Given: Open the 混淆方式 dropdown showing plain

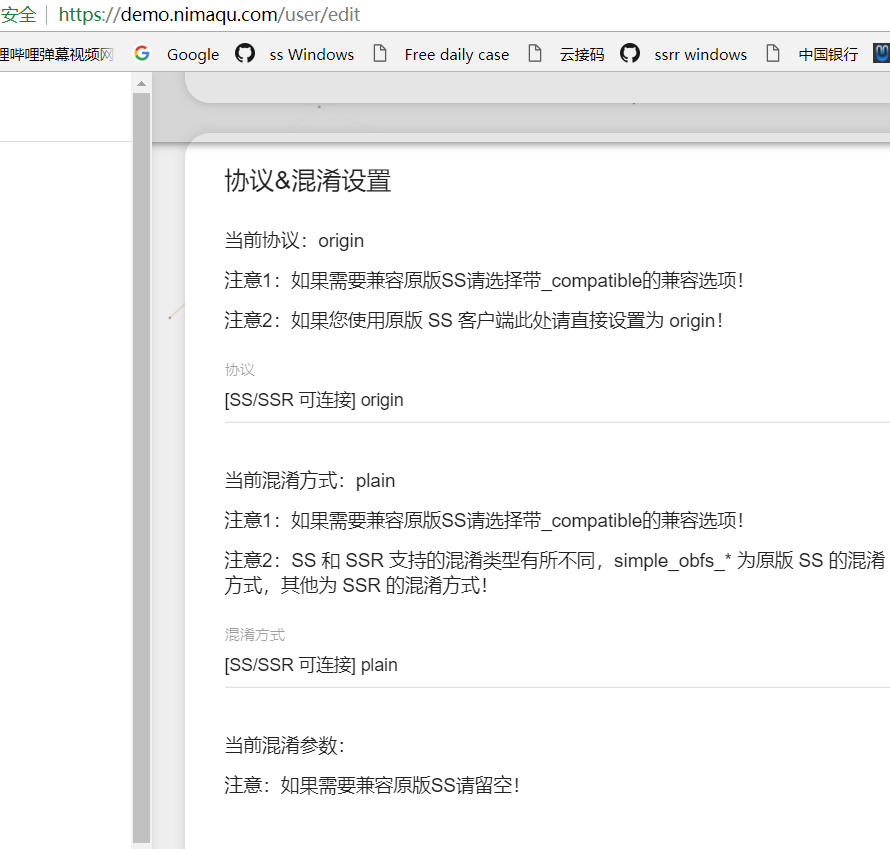Looking at the screenshot, I should 557,665.
